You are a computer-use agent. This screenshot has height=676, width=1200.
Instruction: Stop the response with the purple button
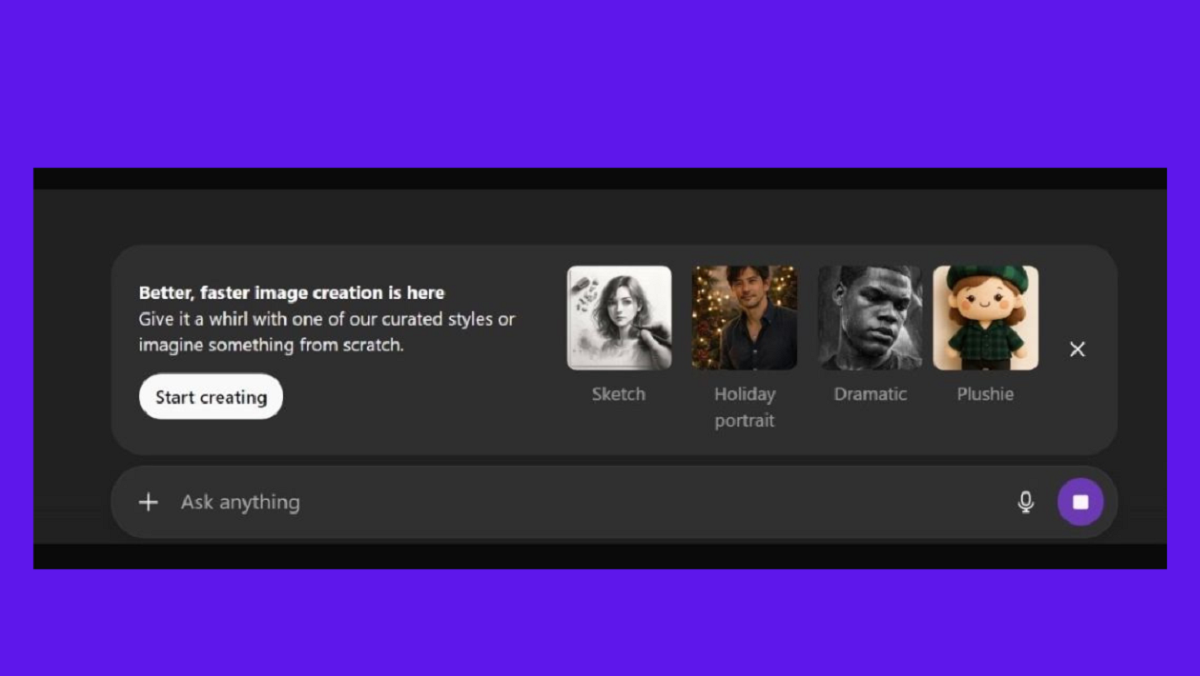click(x=1080, y=502)
